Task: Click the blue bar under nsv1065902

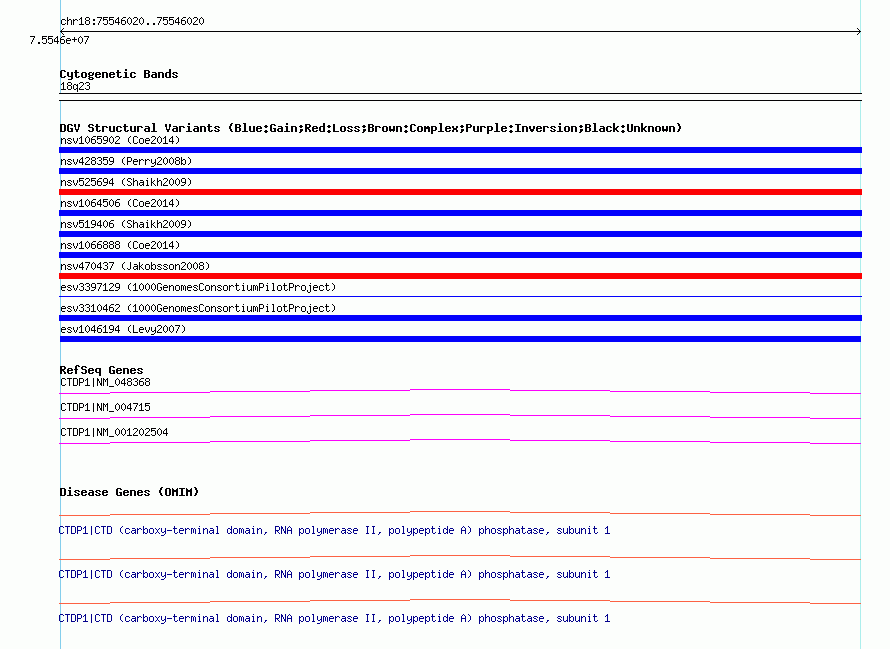Action: pyautogui.click(x=460, y=150)
